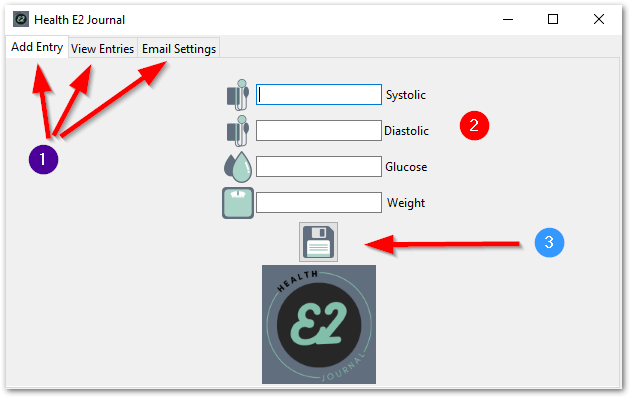Switch to the Add Entry tab
This screenshot has height=398, width=631.
(37, 47)
